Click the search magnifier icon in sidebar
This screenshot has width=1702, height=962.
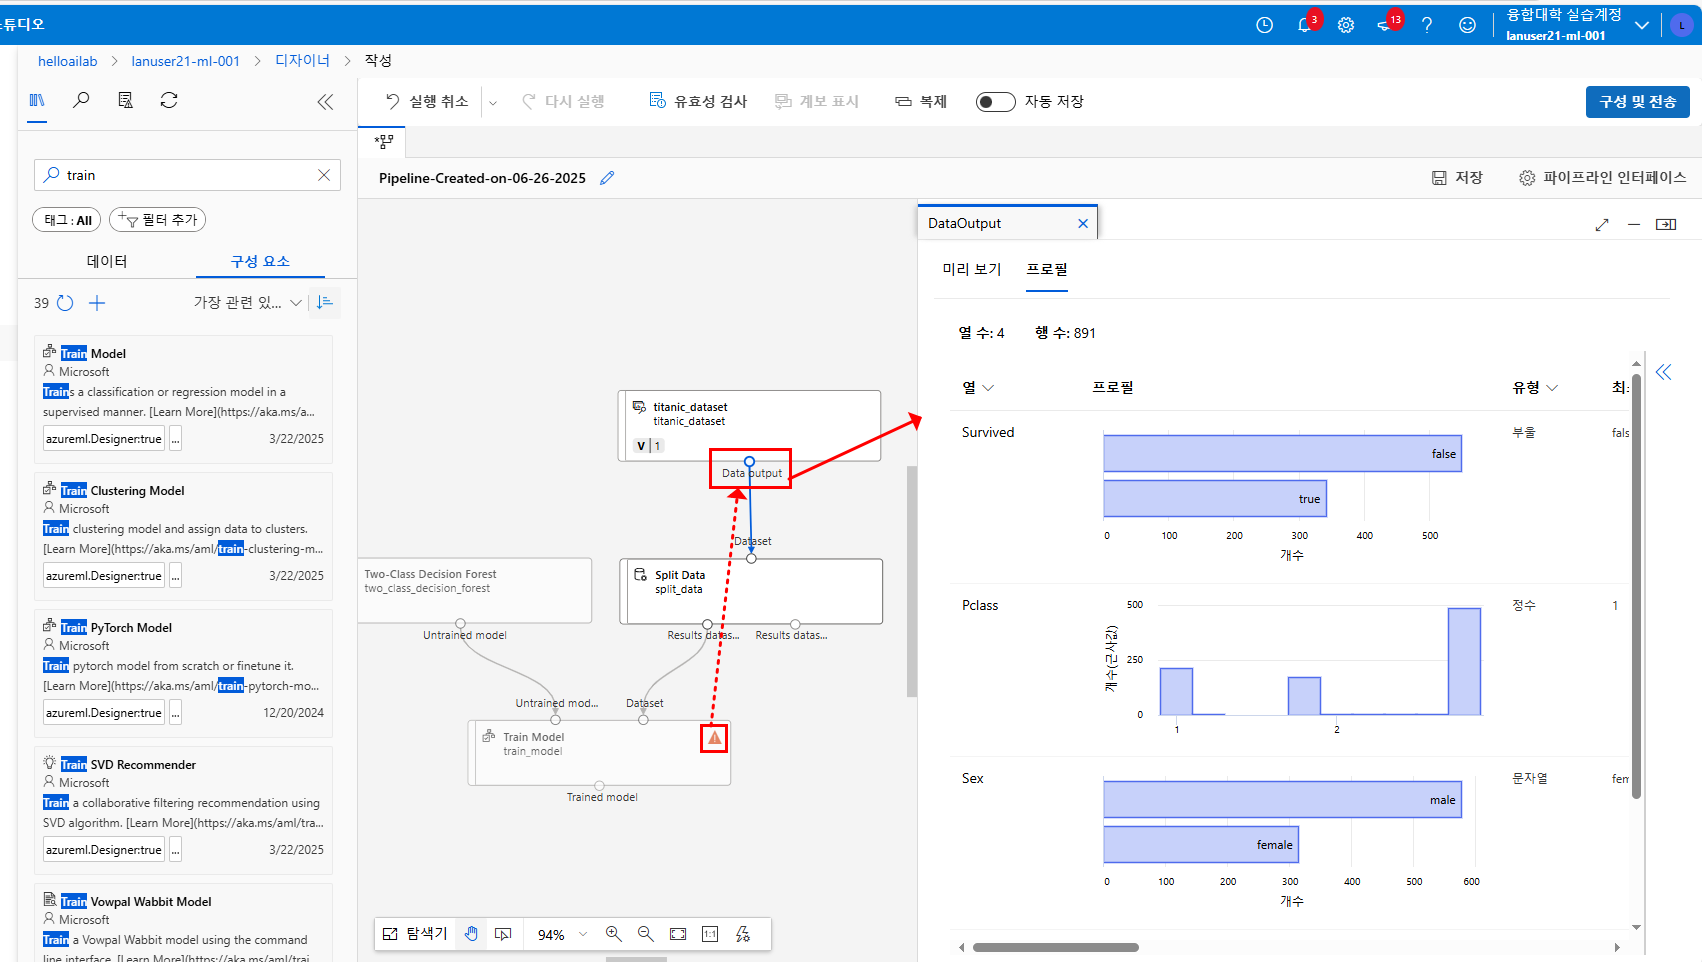click(81, 100)
